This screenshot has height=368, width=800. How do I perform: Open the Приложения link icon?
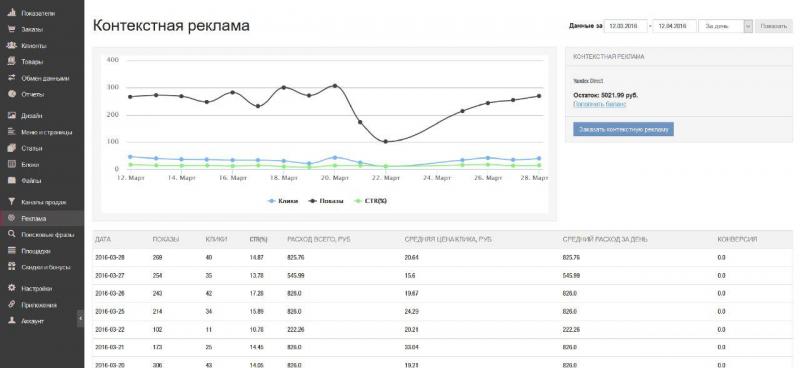point(11,305)
